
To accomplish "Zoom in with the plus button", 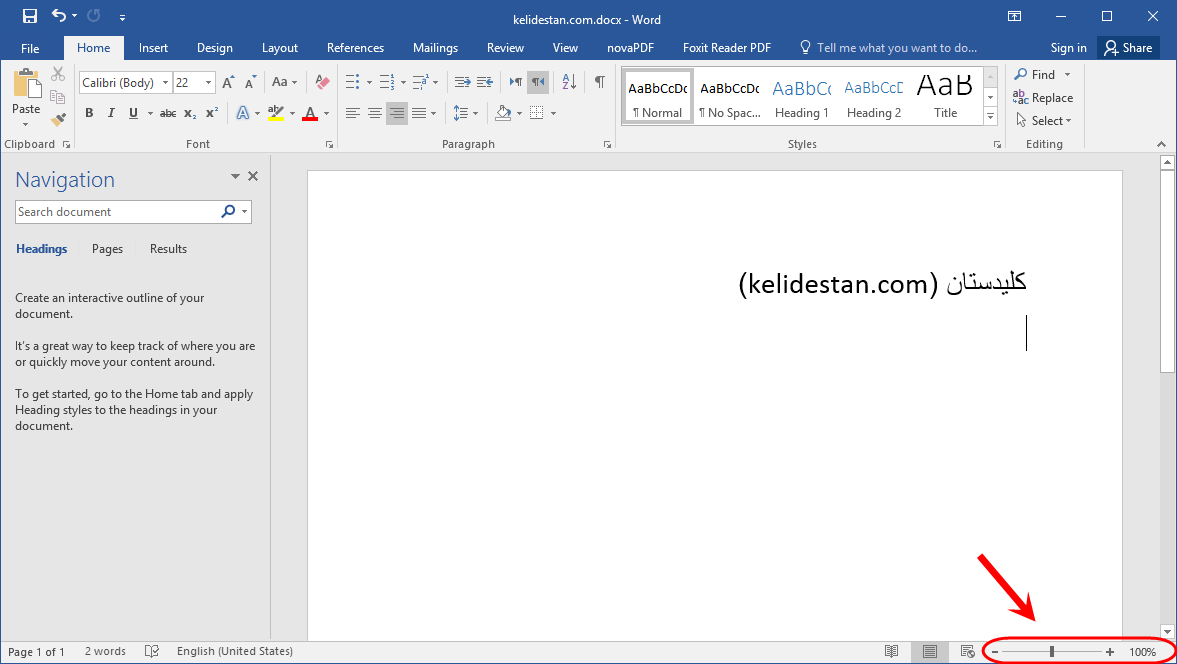I will pyautogui.click(x=1110, y=652).
